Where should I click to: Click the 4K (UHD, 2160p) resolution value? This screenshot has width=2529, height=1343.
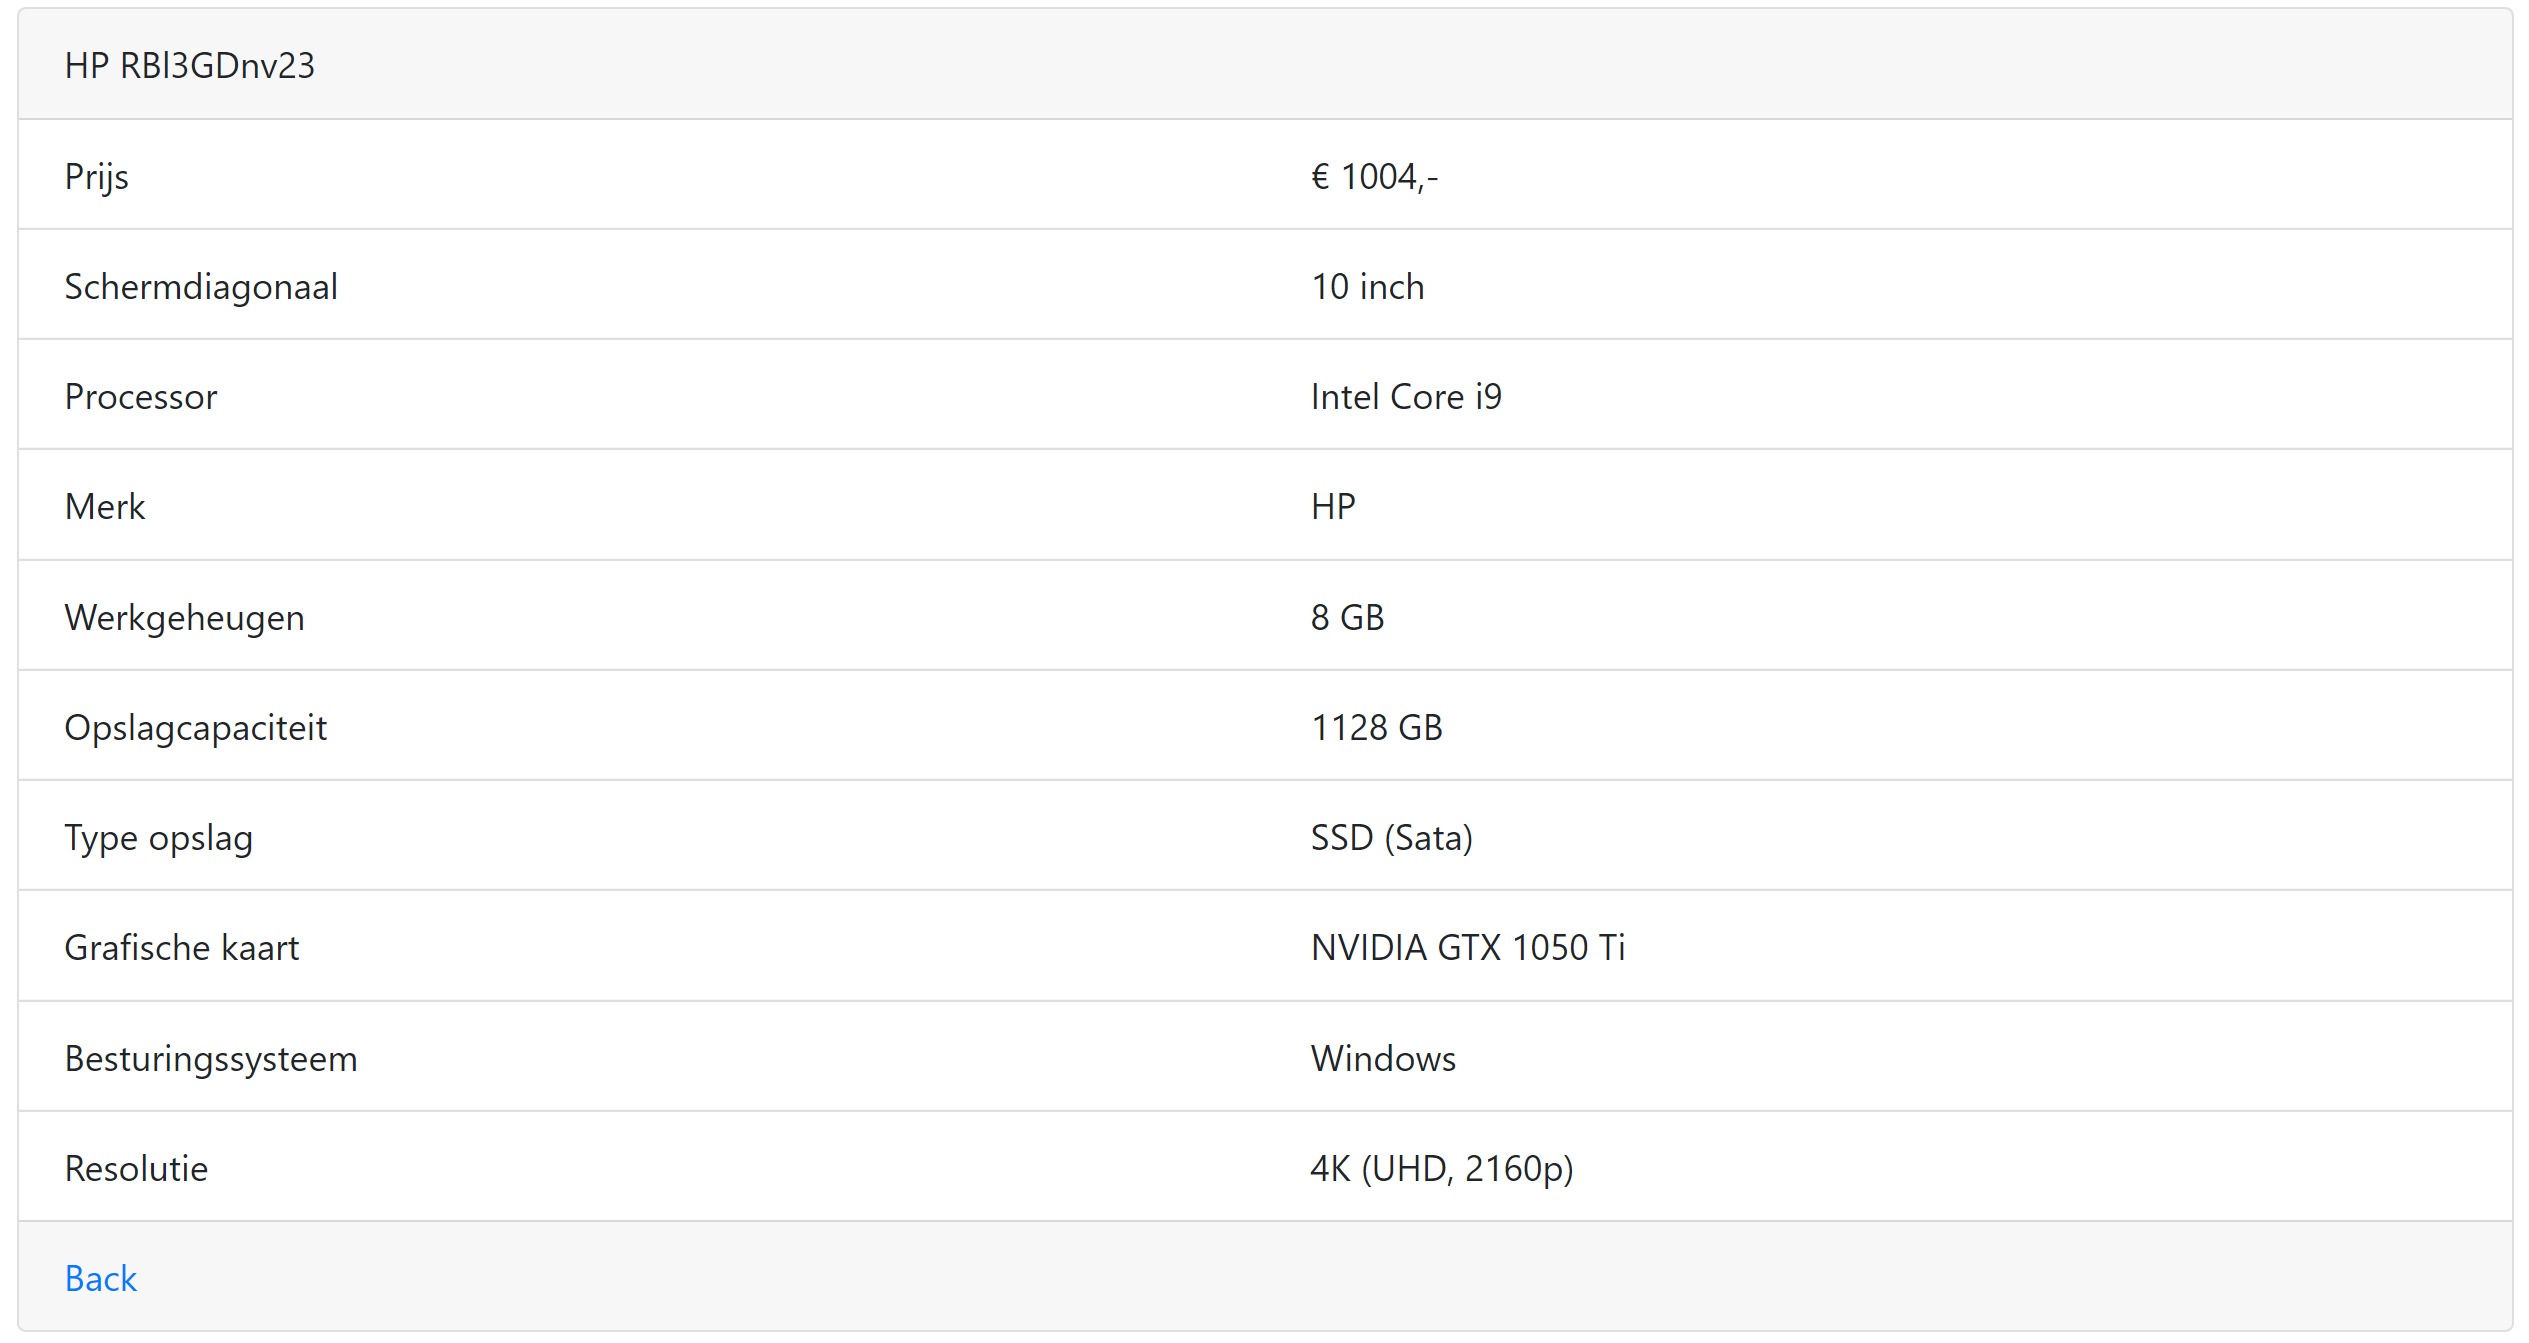tap(1441, 1169)
